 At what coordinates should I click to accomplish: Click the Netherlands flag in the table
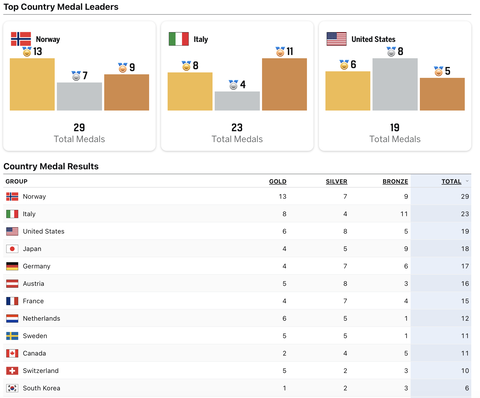(x=12, y=318)
